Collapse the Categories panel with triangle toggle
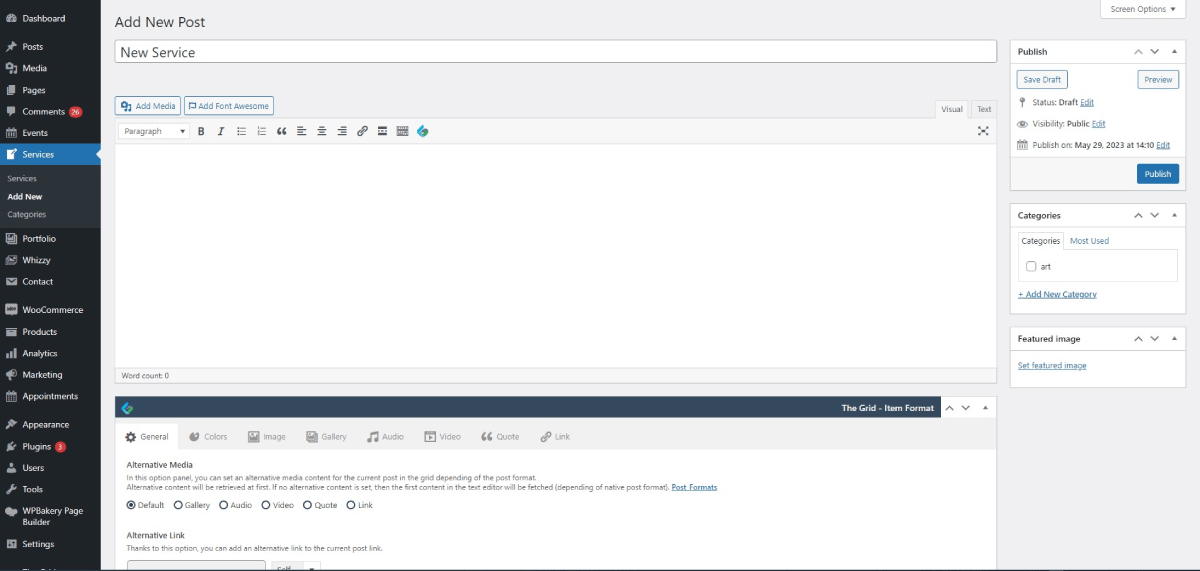Screen dimensions: 1200x571 [1176, 215]
